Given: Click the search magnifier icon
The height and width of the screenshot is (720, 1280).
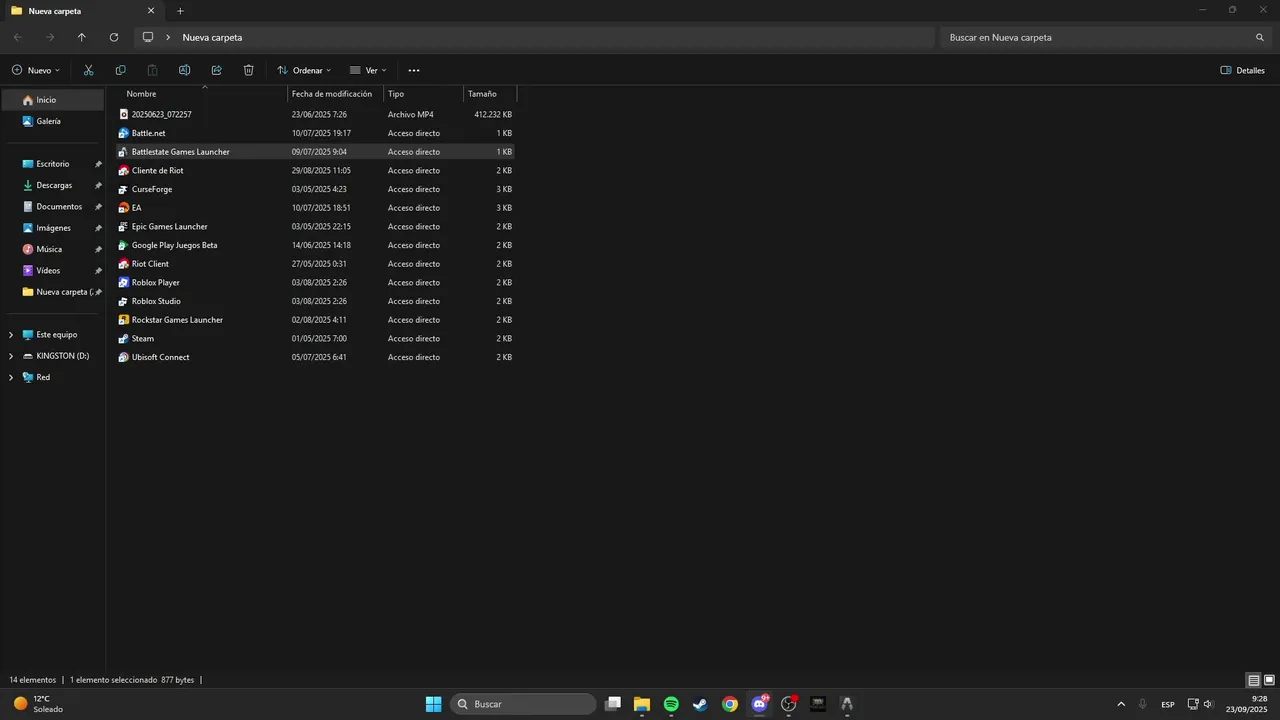Looking at the screenshot, I should [x=1260, y=37].
